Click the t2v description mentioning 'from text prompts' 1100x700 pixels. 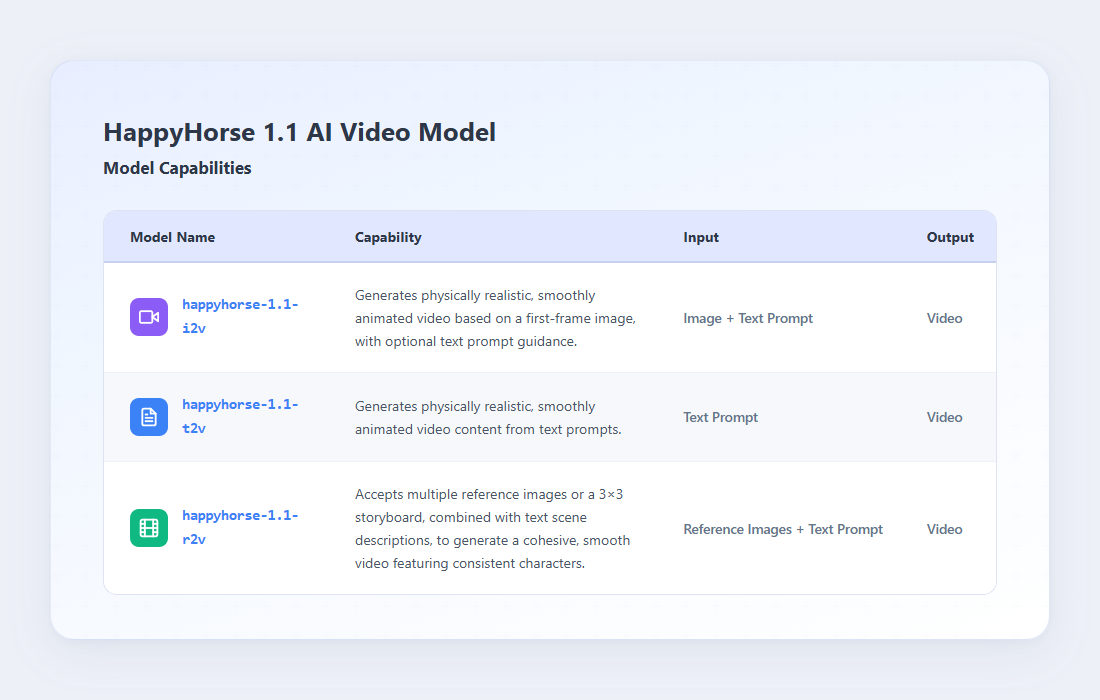pos(488,417)
